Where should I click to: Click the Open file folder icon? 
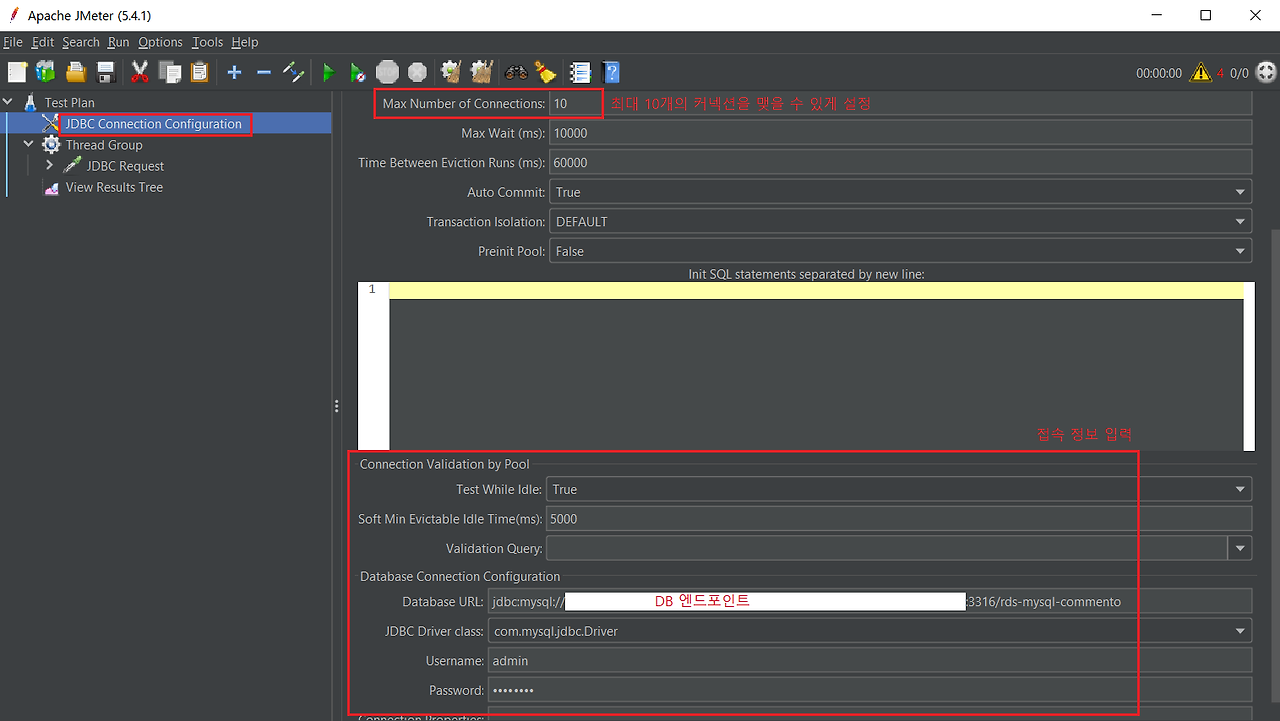76,72
